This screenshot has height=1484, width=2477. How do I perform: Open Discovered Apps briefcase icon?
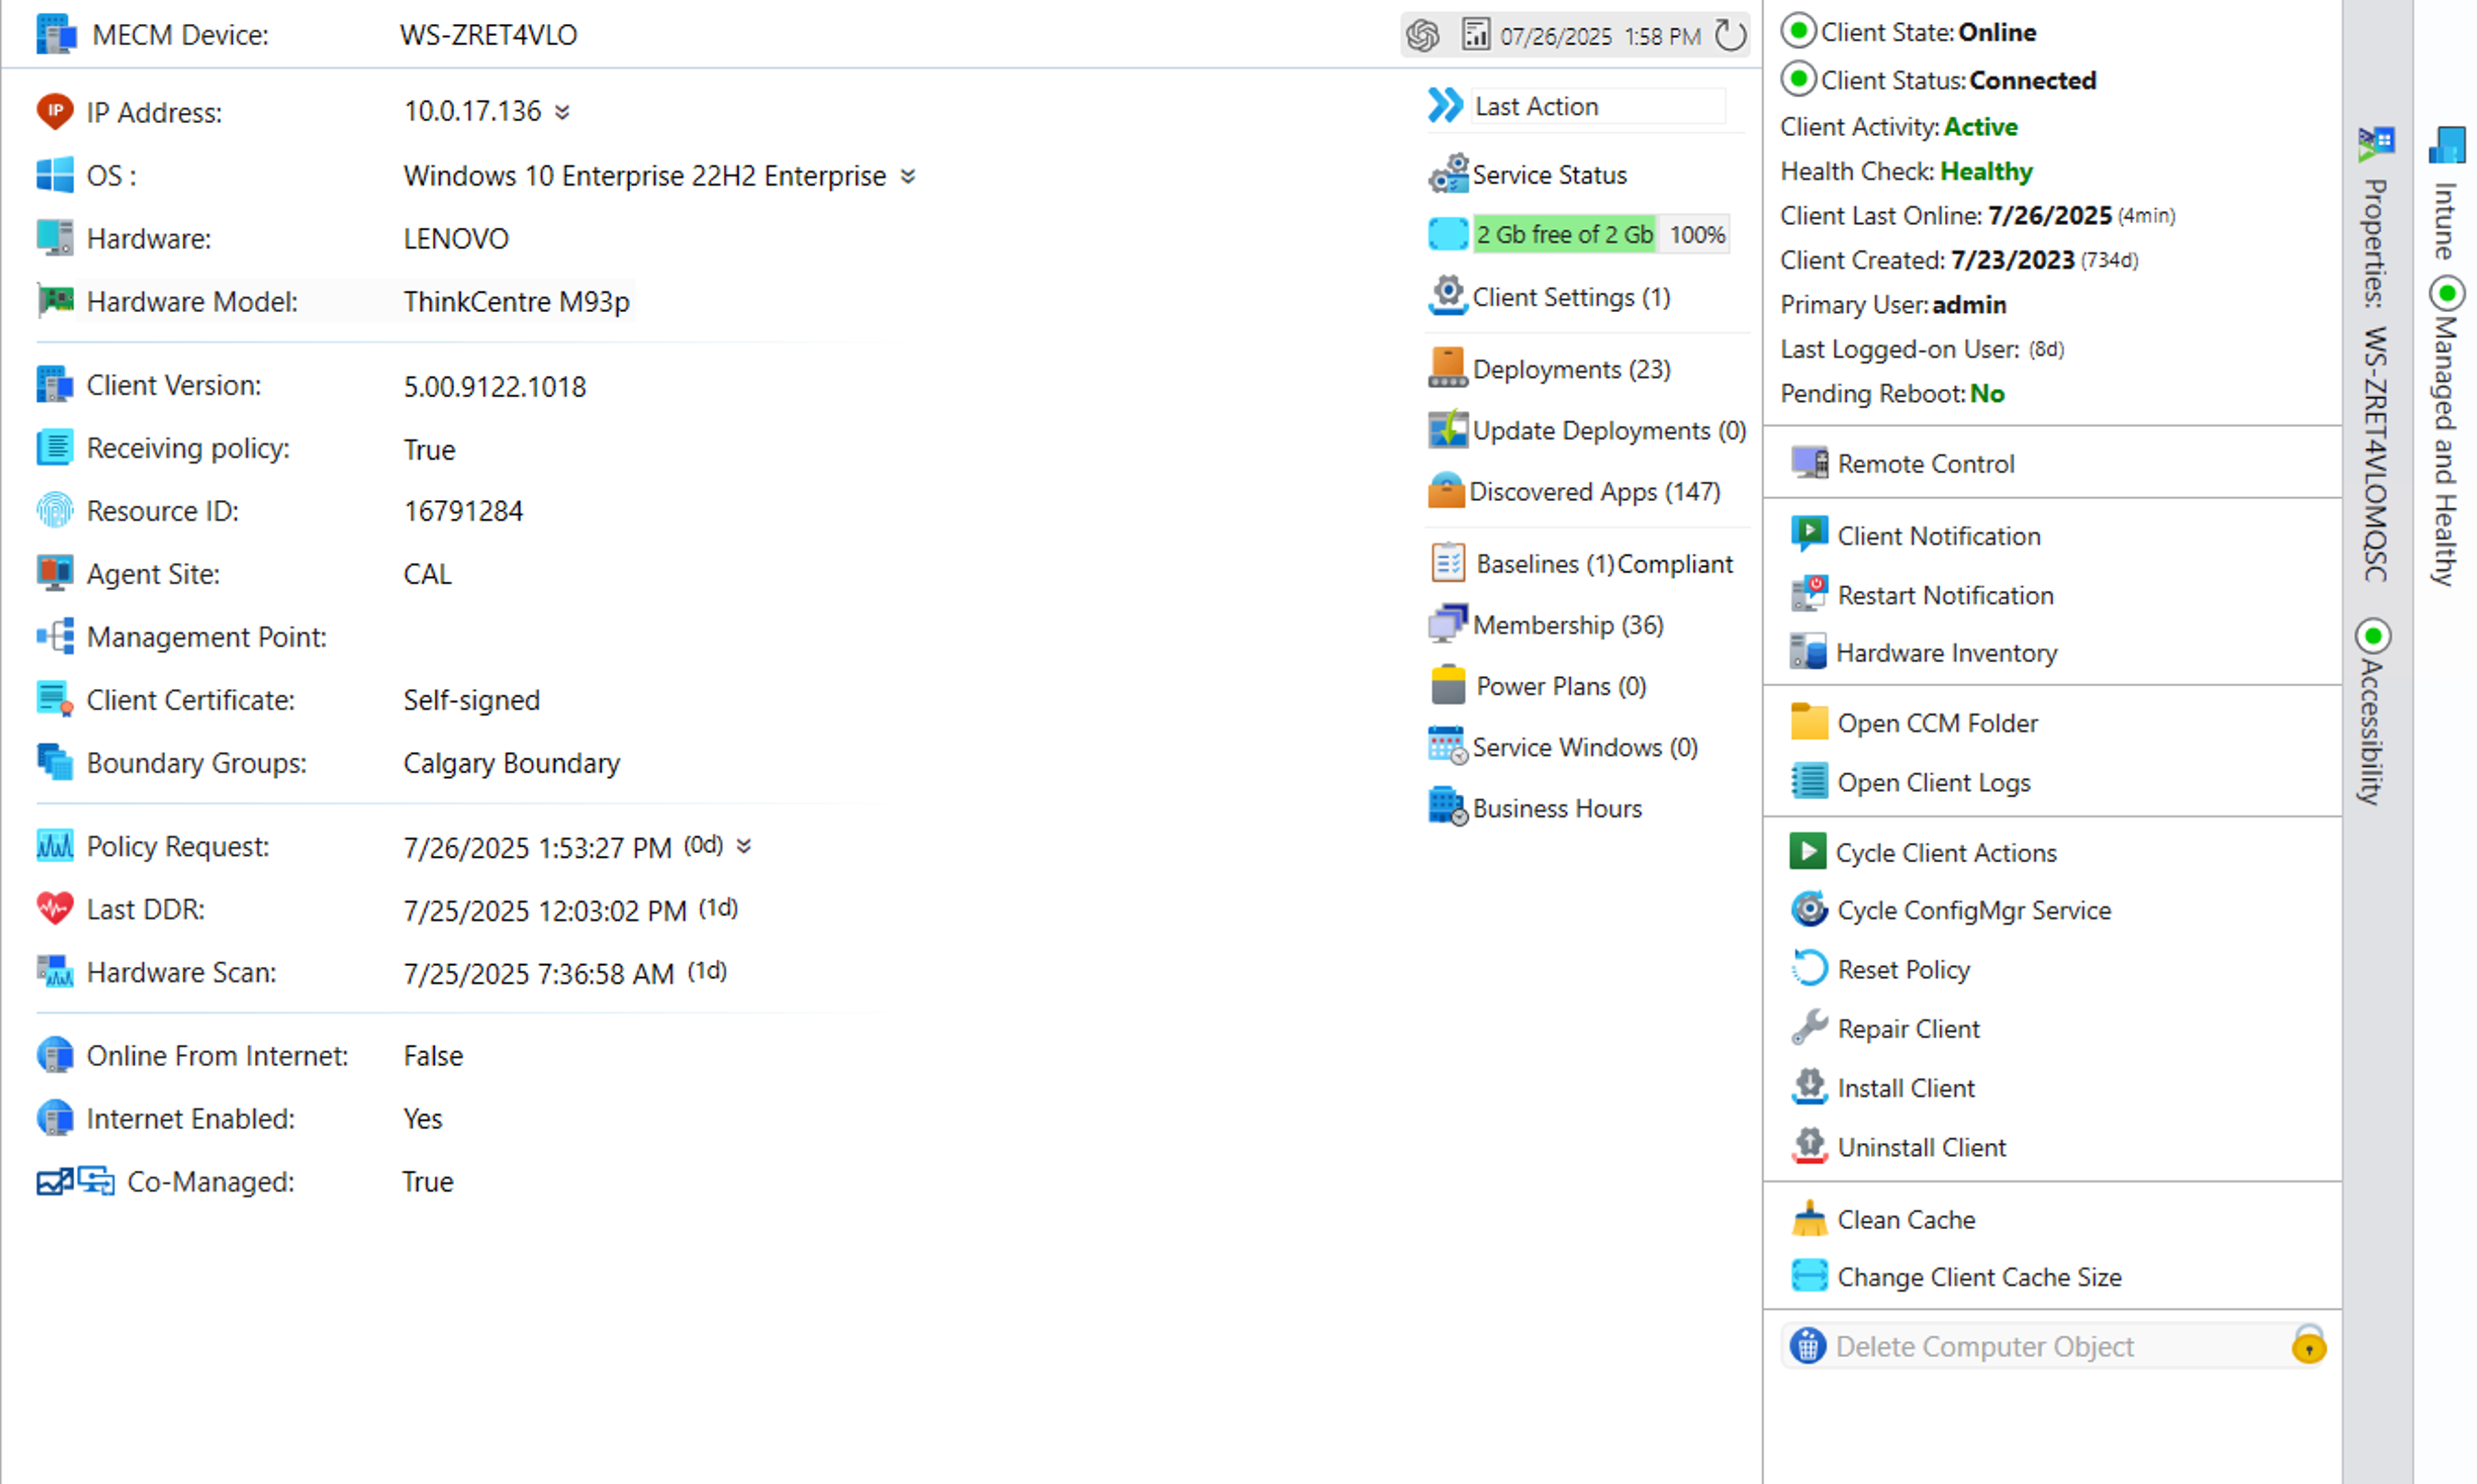pyautogui.click(x=1446, y=490)
